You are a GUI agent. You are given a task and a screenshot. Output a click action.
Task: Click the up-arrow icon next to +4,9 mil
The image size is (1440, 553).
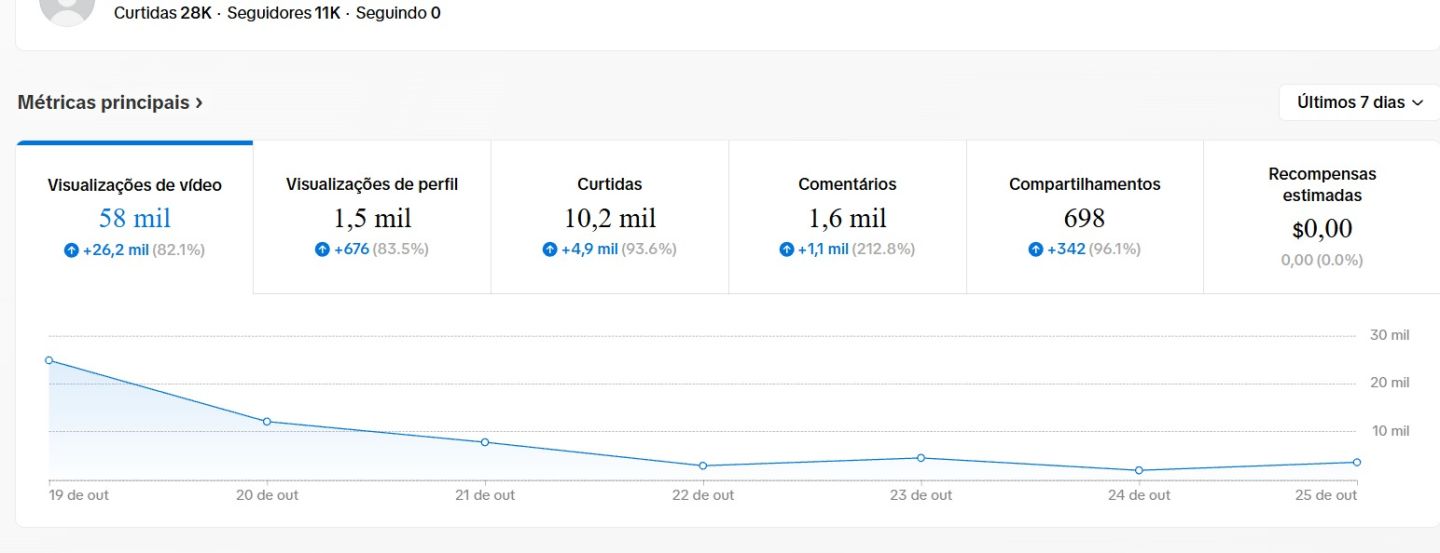(x=549, y=249)
